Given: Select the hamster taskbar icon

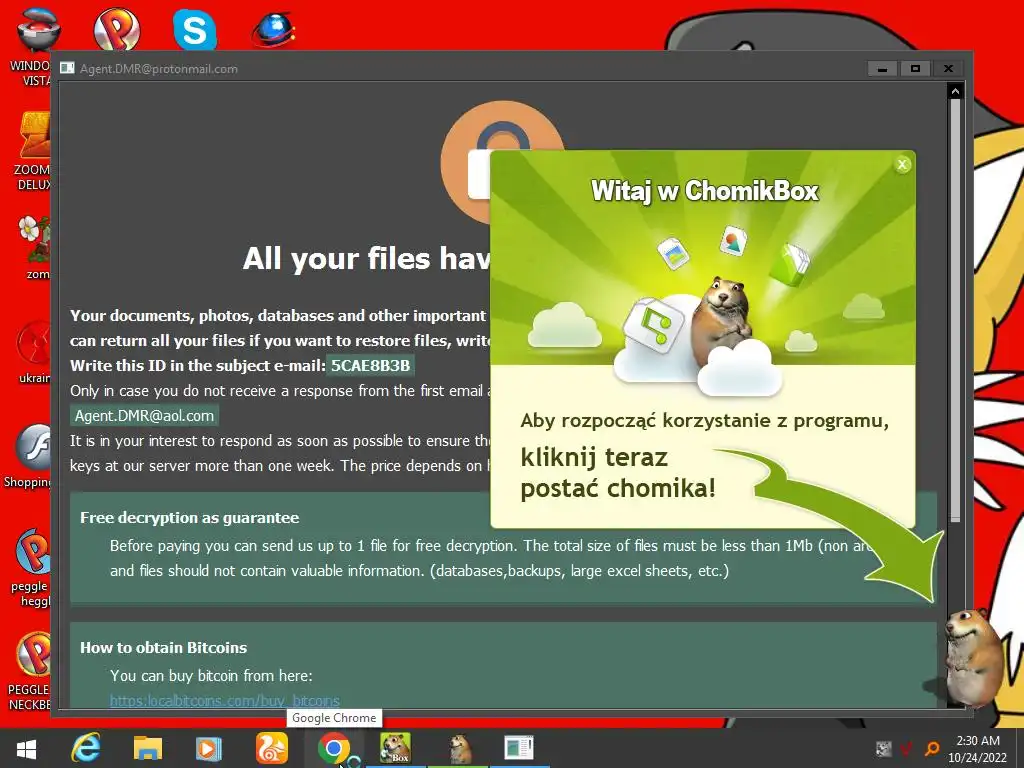Looking at the screenshot, I should pyautogui.click(x=459, y=748).
